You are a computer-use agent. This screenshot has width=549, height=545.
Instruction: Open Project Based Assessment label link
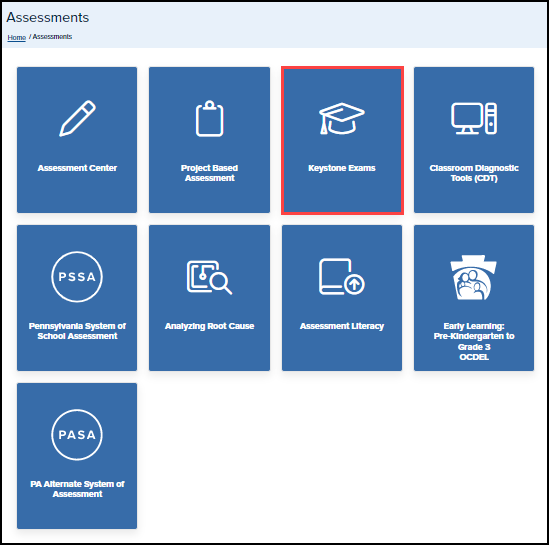209,173
